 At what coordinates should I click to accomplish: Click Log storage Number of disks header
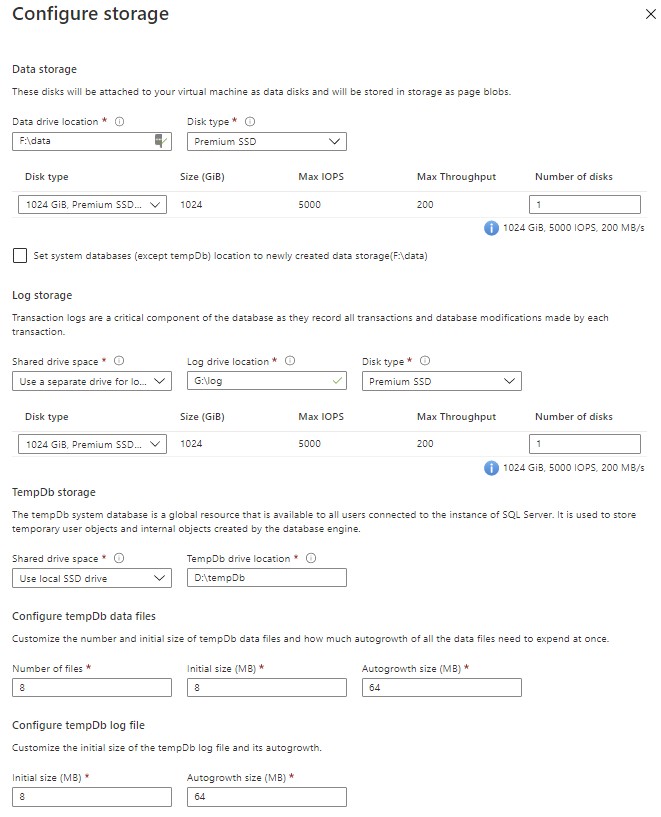coord(573,417)
